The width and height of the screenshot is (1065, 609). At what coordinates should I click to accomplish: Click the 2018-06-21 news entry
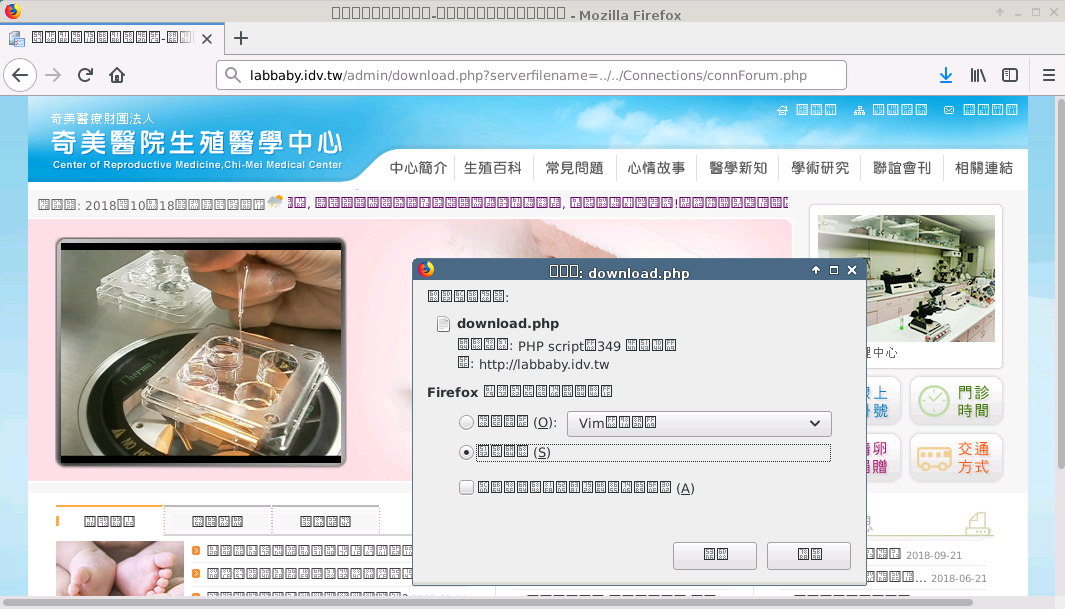point(926,578)
